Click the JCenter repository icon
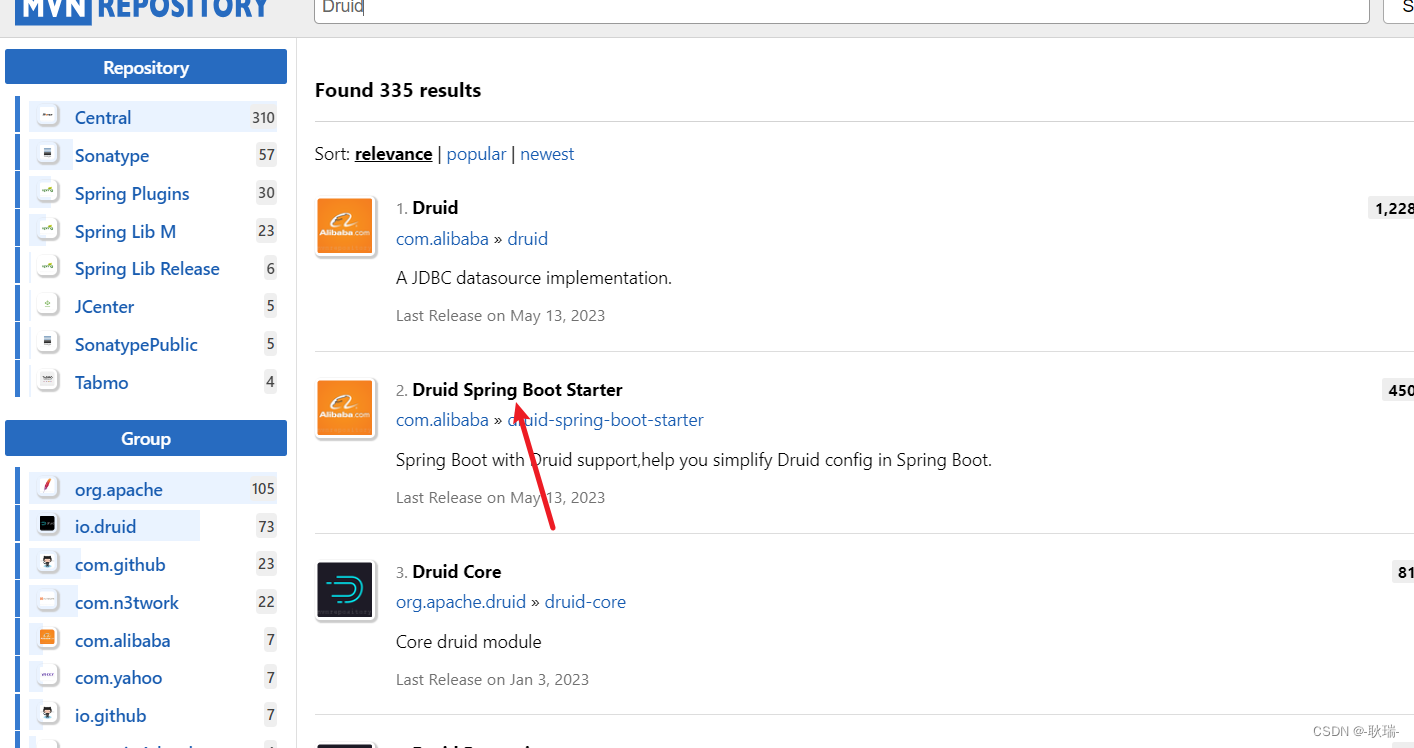Screen dimensions: 1414x748 click(47, 306)
